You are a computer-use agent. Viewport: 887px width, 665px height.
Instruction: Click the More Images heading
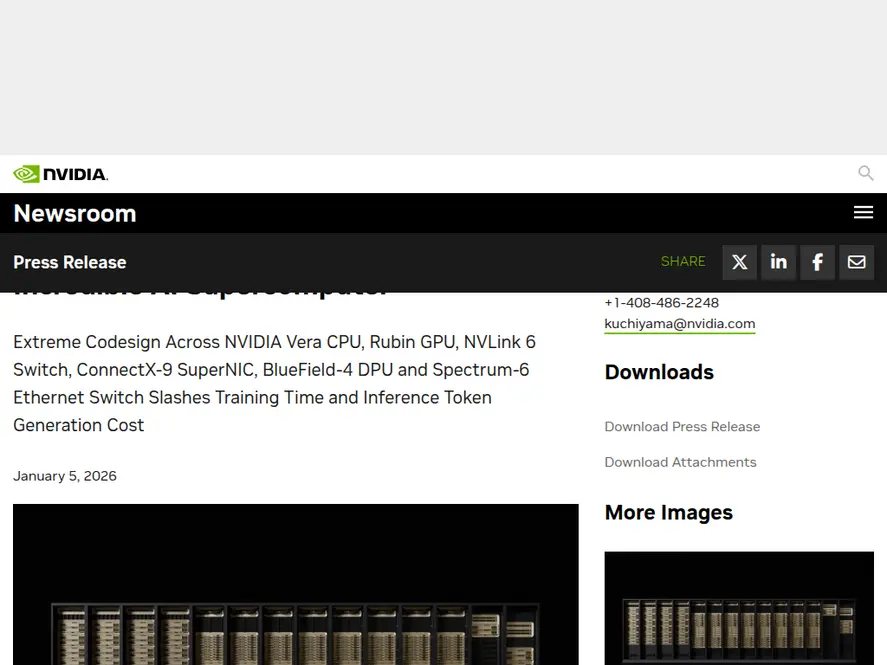tap(668, 512)
